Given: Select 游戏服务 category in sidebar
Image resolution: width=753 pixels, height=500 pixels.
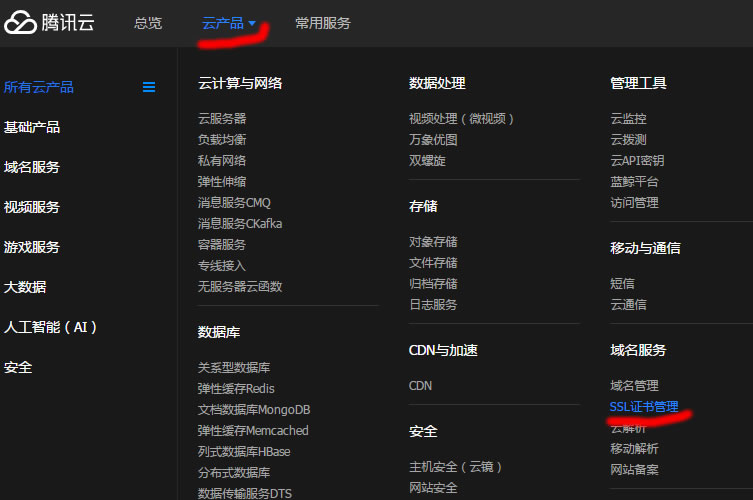Looking at the screenshot, I should 32,247.
